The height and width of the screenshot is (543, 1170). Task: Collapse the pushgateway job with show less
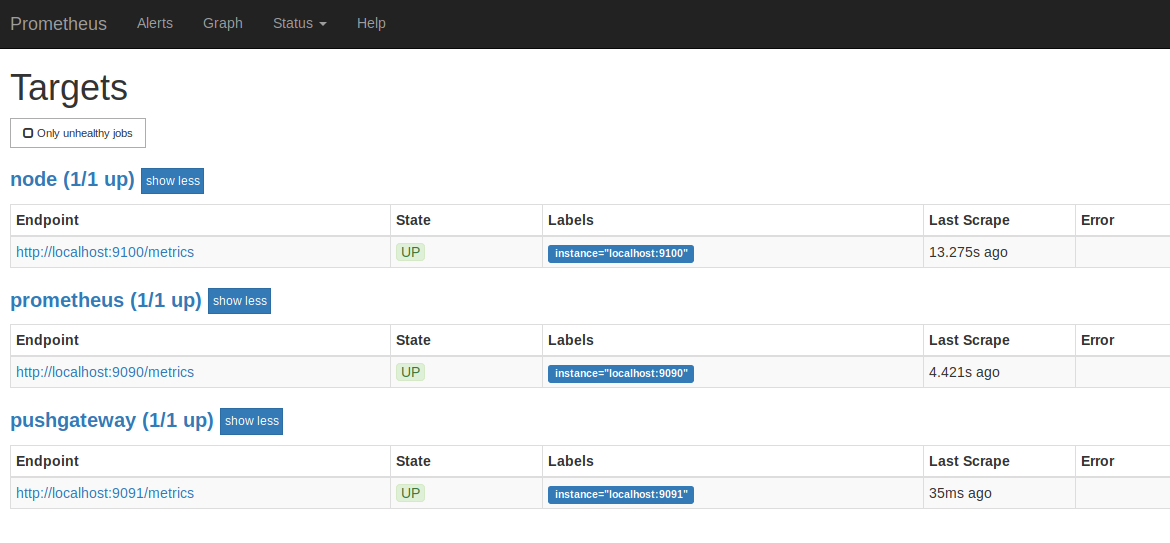(251, 421)
